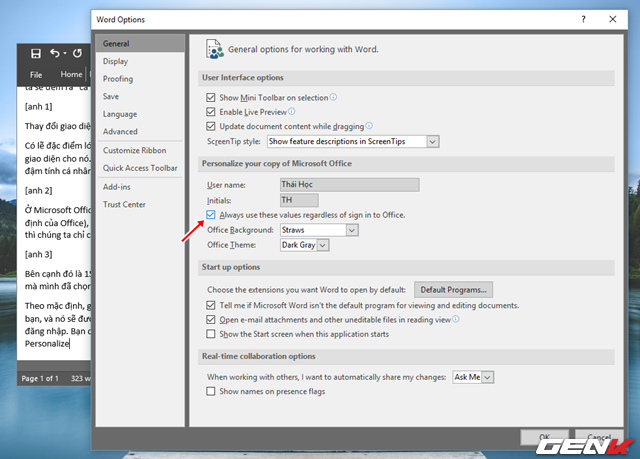Click the Default Programs button
This screenshot has height=459, width=640.
point(455,290)
